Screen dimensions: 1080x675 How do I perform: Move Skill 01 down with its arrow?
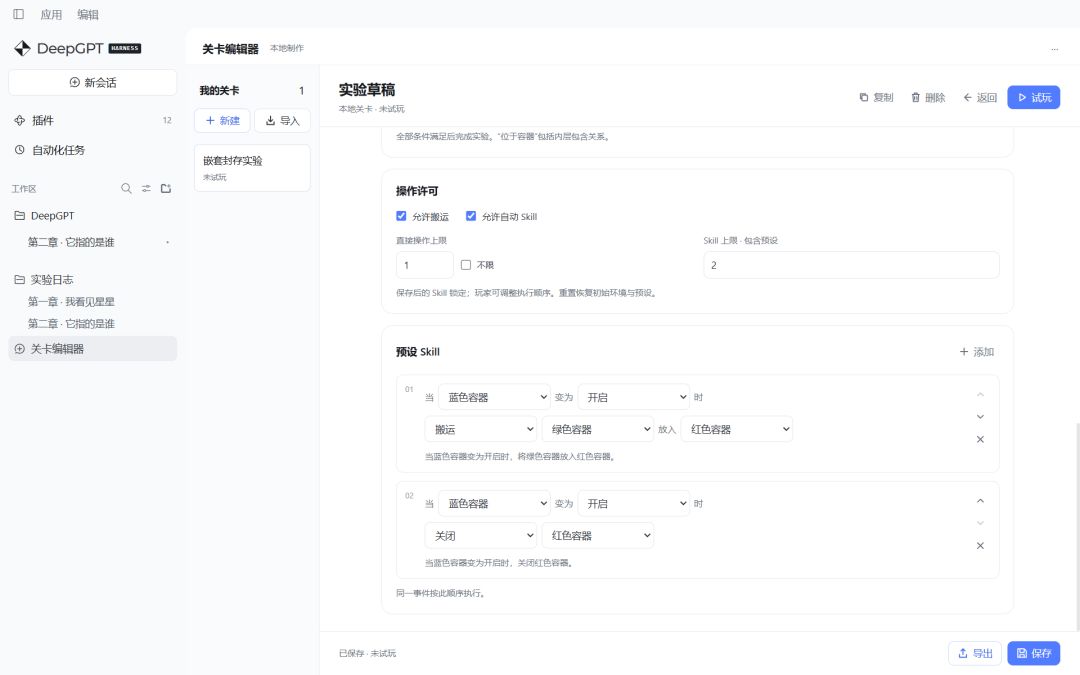coord(980,417)
